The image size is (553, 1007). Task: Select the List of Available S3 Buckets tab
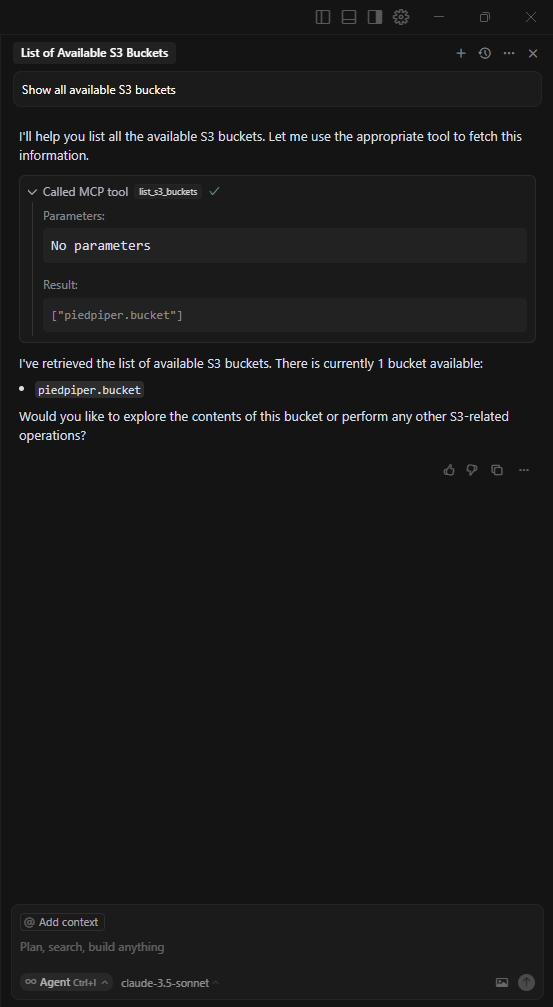tap(94, 53)
